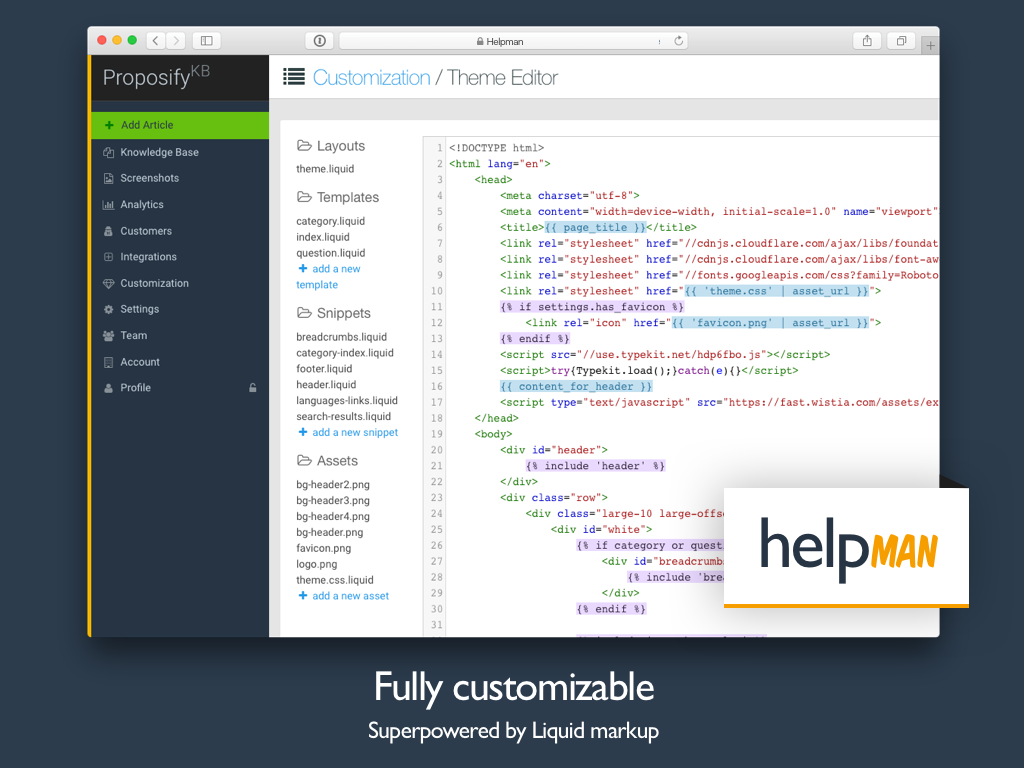
Task: Click the Customization diamond icon
Action: pos(108,283)
